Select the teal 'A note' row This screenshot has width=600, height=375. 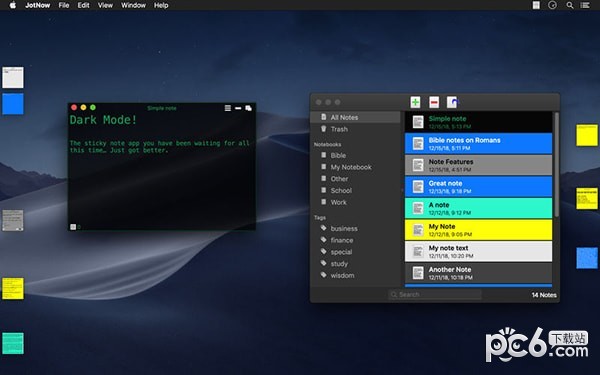tap(478, 208)
